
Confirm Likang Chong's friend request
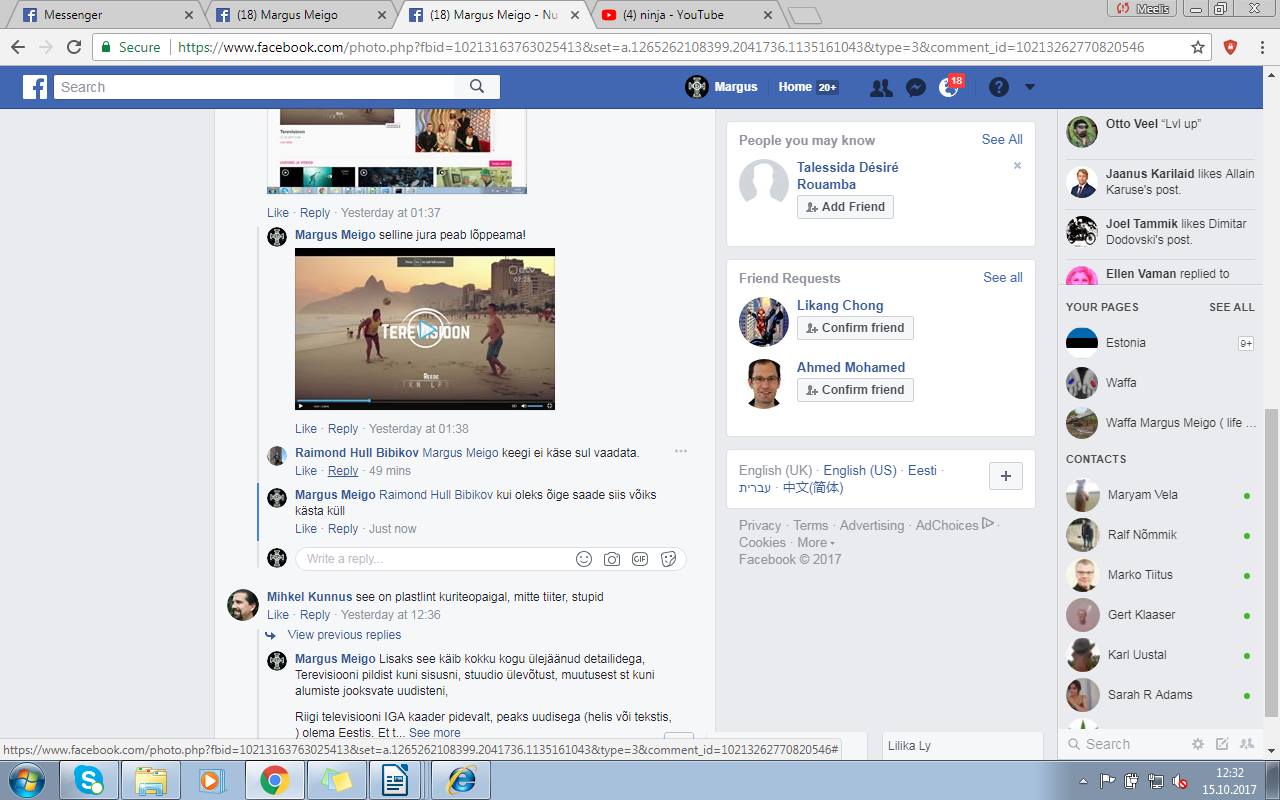point(855,328)
